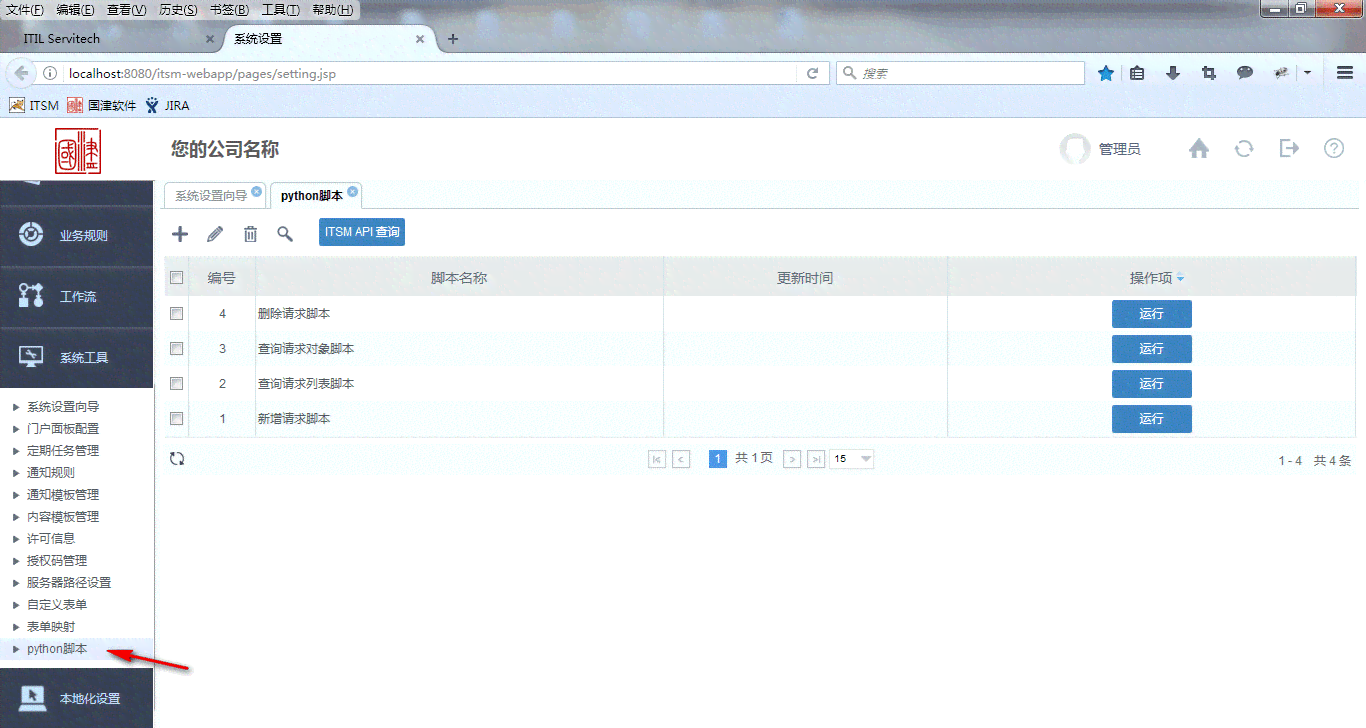This screenshot has width=1366, height=728.
Task: Open 授权码管理 in the sidebar
Action: (x=56, y=560)
